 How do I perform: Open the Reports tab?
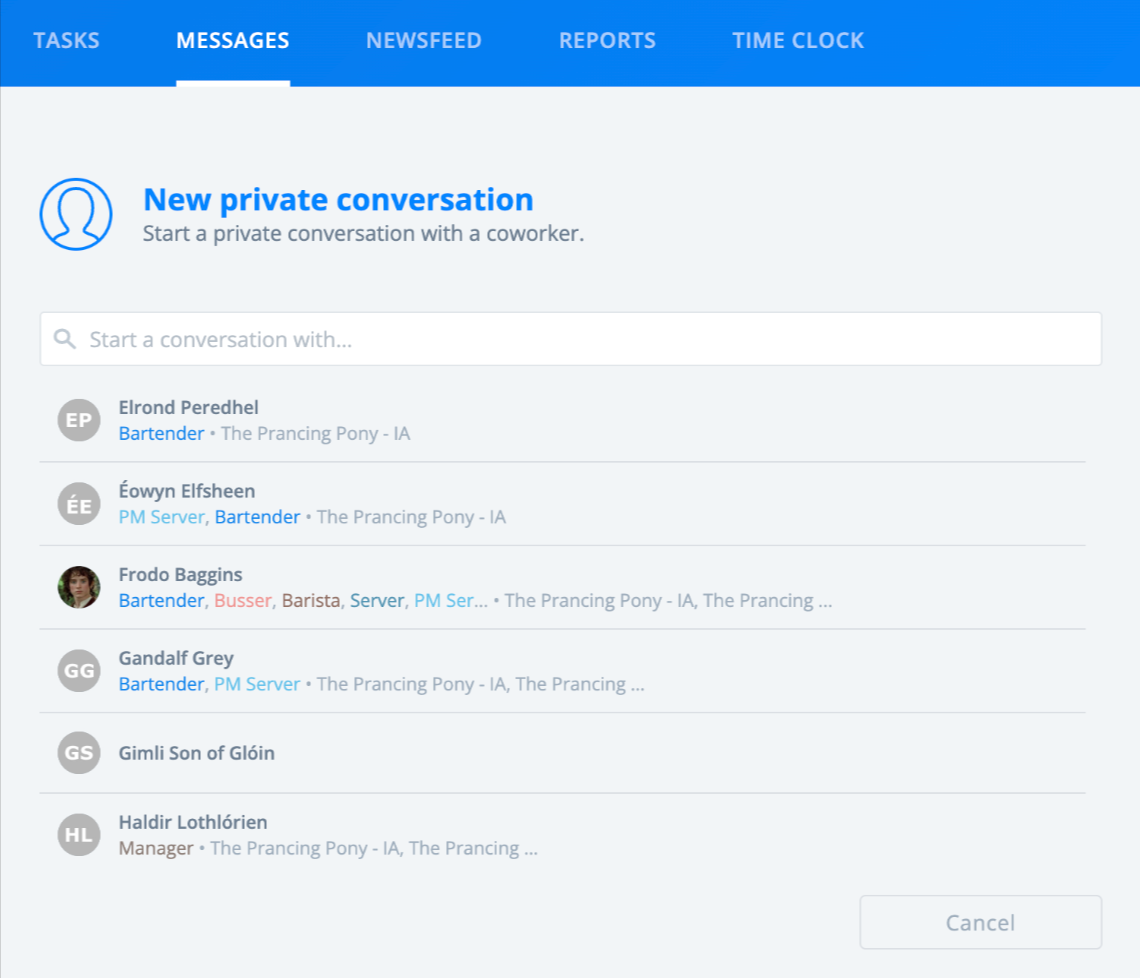(607, 41)
